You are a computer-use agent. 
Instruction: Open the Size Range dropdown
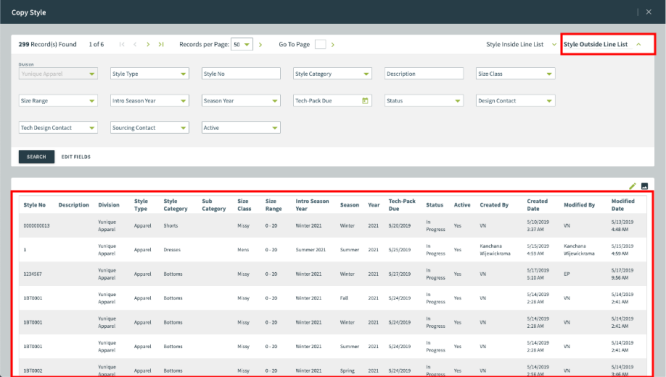click(58, 101)
